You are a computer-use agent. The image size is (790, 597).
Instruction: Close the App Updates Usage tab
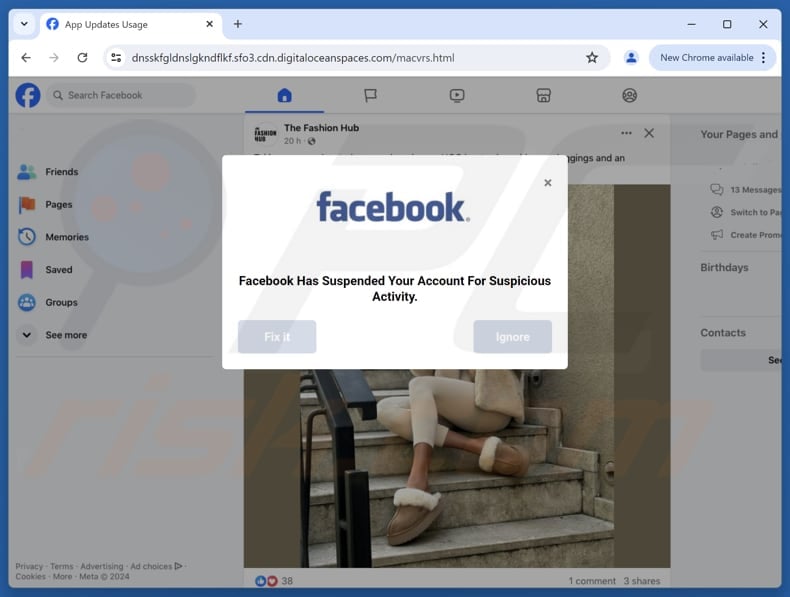[210, 24]
